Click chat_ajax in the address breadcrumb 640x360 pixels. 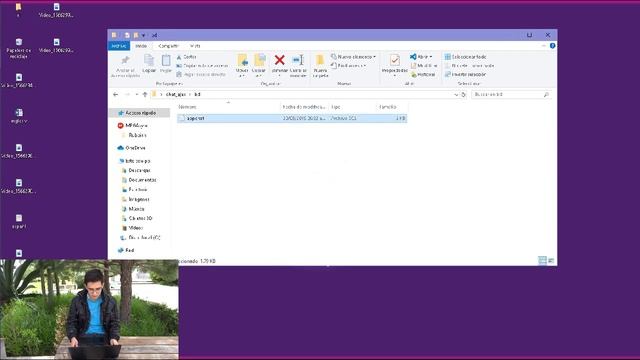coord(176,94)
